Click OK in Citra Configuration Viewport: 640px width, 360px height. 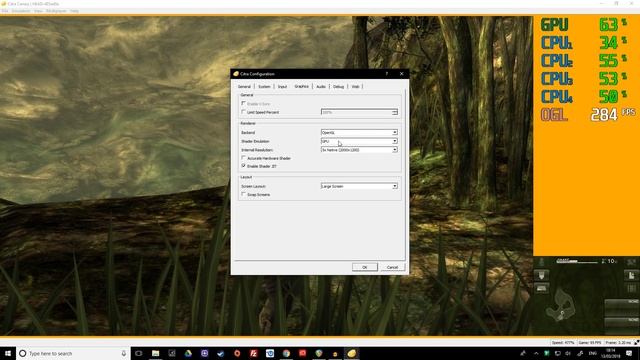coord(364,267)
